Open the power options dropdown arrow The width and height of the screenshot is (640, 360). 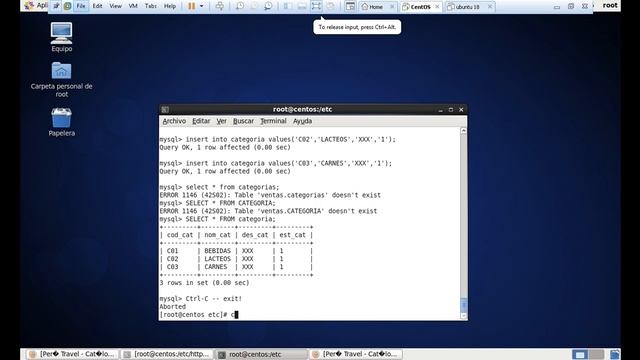point(202,6)
